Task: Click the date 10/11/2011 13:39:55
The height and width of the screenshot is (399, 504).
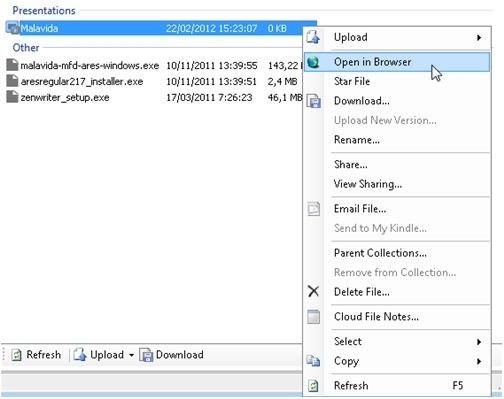Action: 211,65
